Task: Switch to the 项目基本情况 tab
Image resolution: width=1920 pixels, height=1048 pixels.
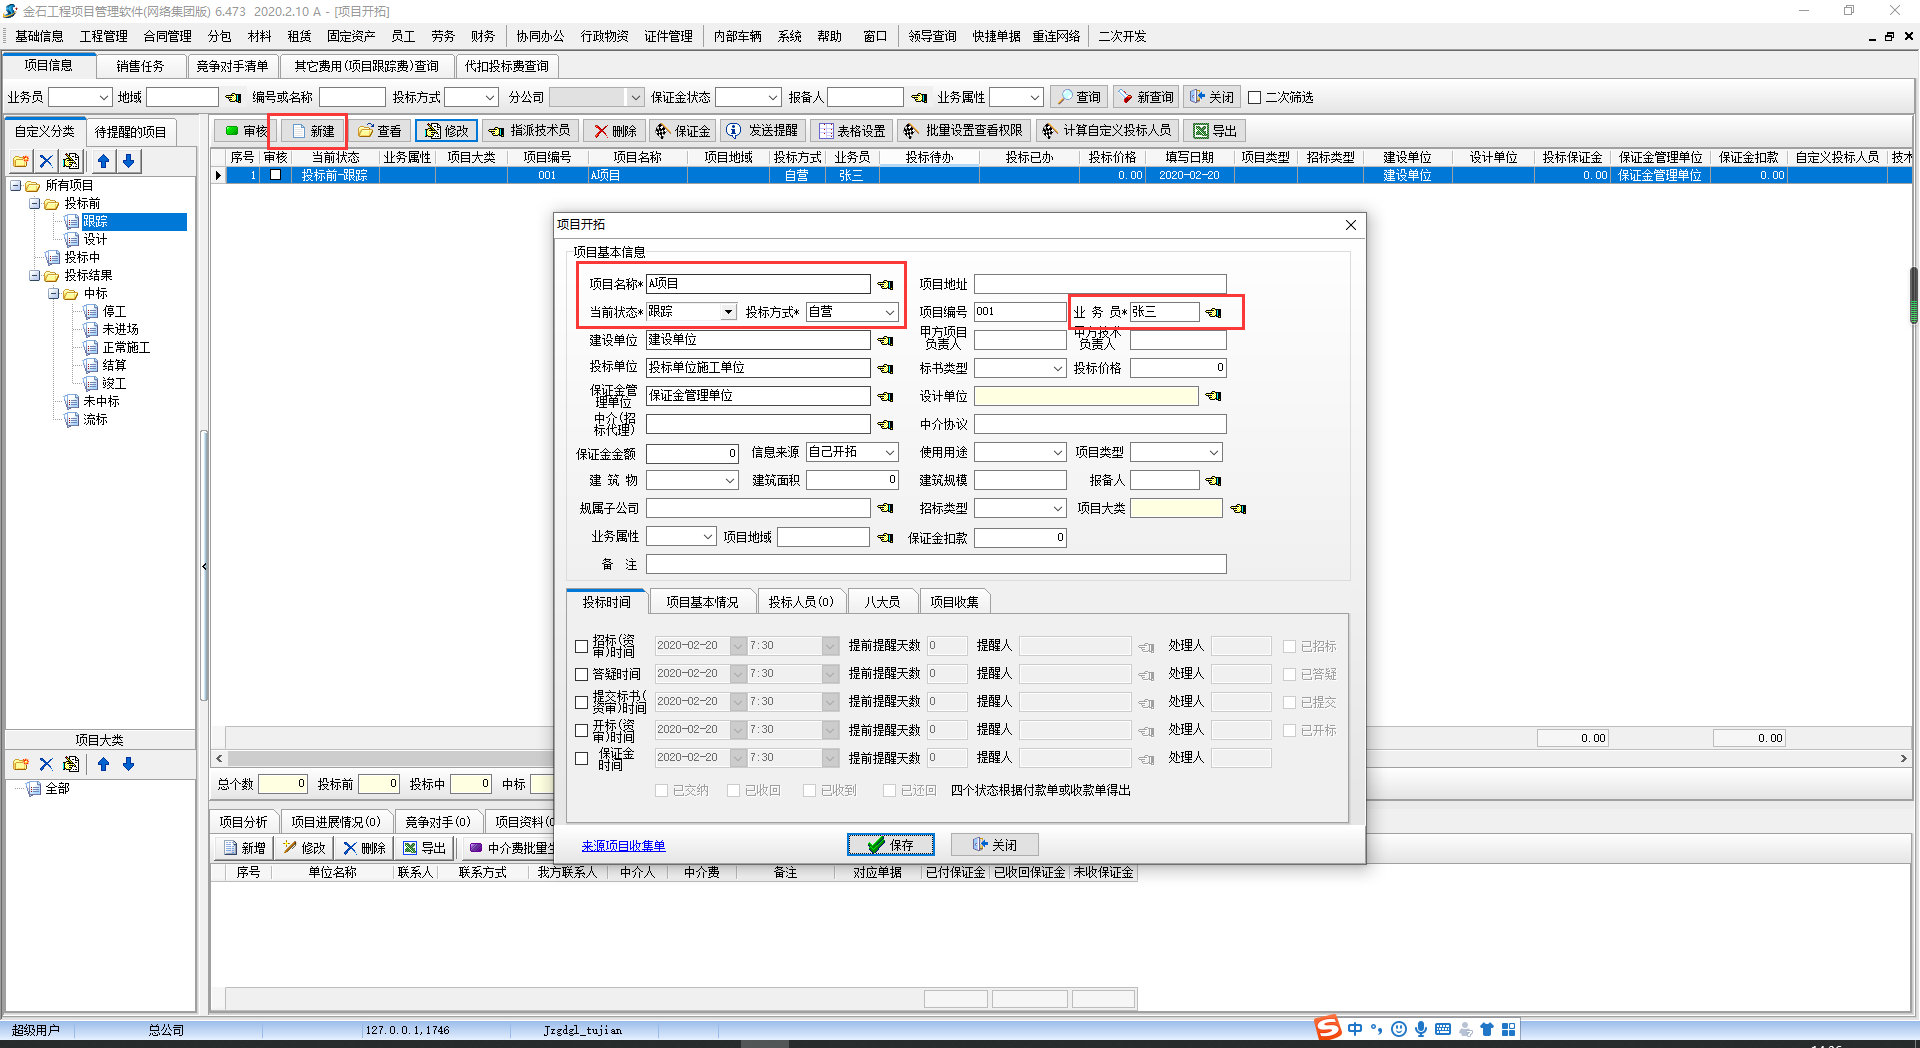Action: click(x=702, y=602)
